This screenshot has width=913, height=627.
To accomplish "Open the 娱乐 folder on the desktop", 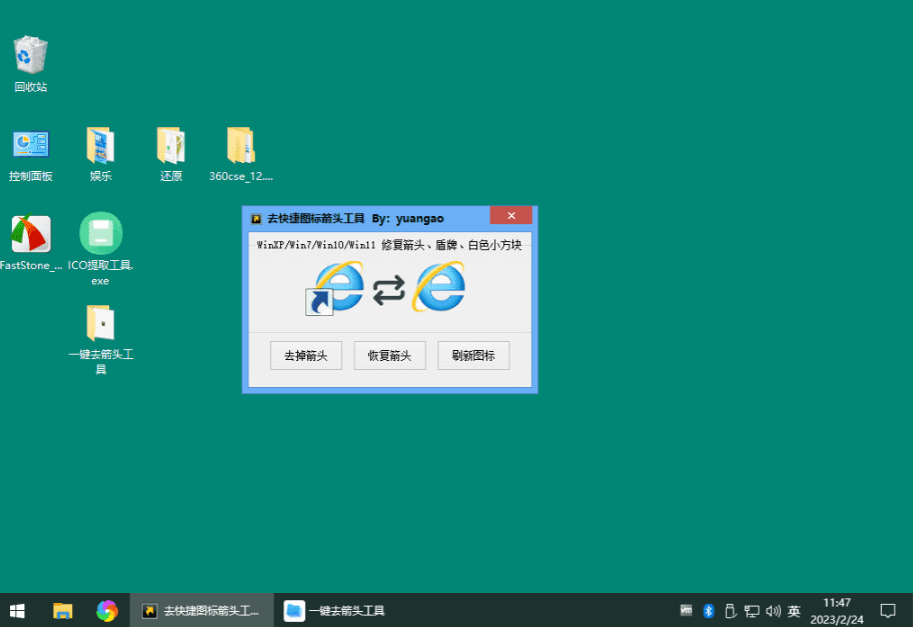I will point(100,145).
